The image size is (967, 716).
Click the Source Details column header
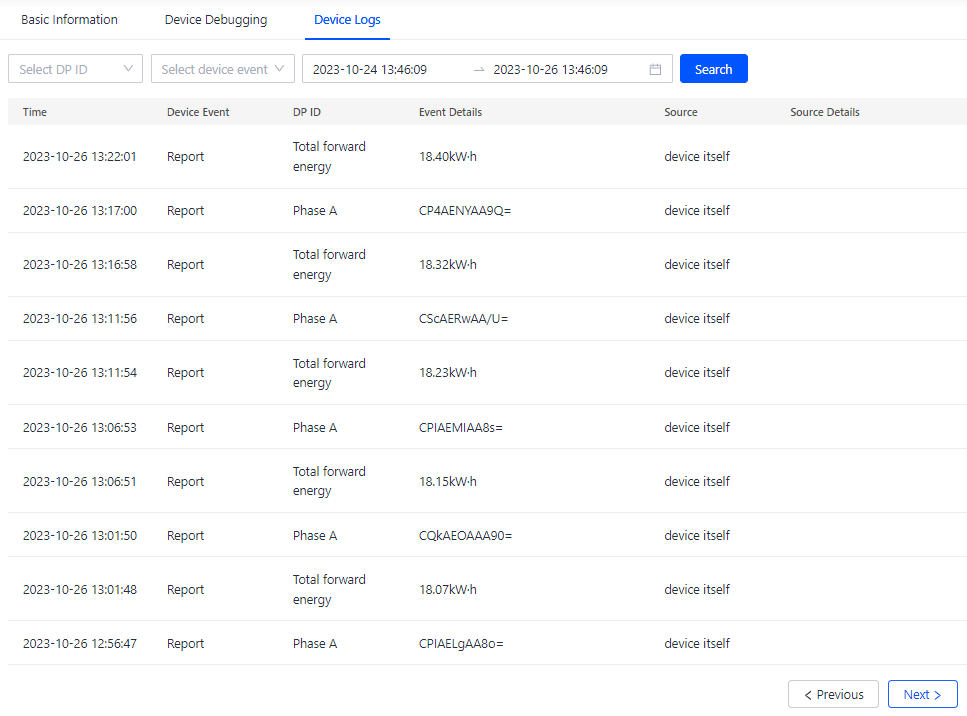824,112
